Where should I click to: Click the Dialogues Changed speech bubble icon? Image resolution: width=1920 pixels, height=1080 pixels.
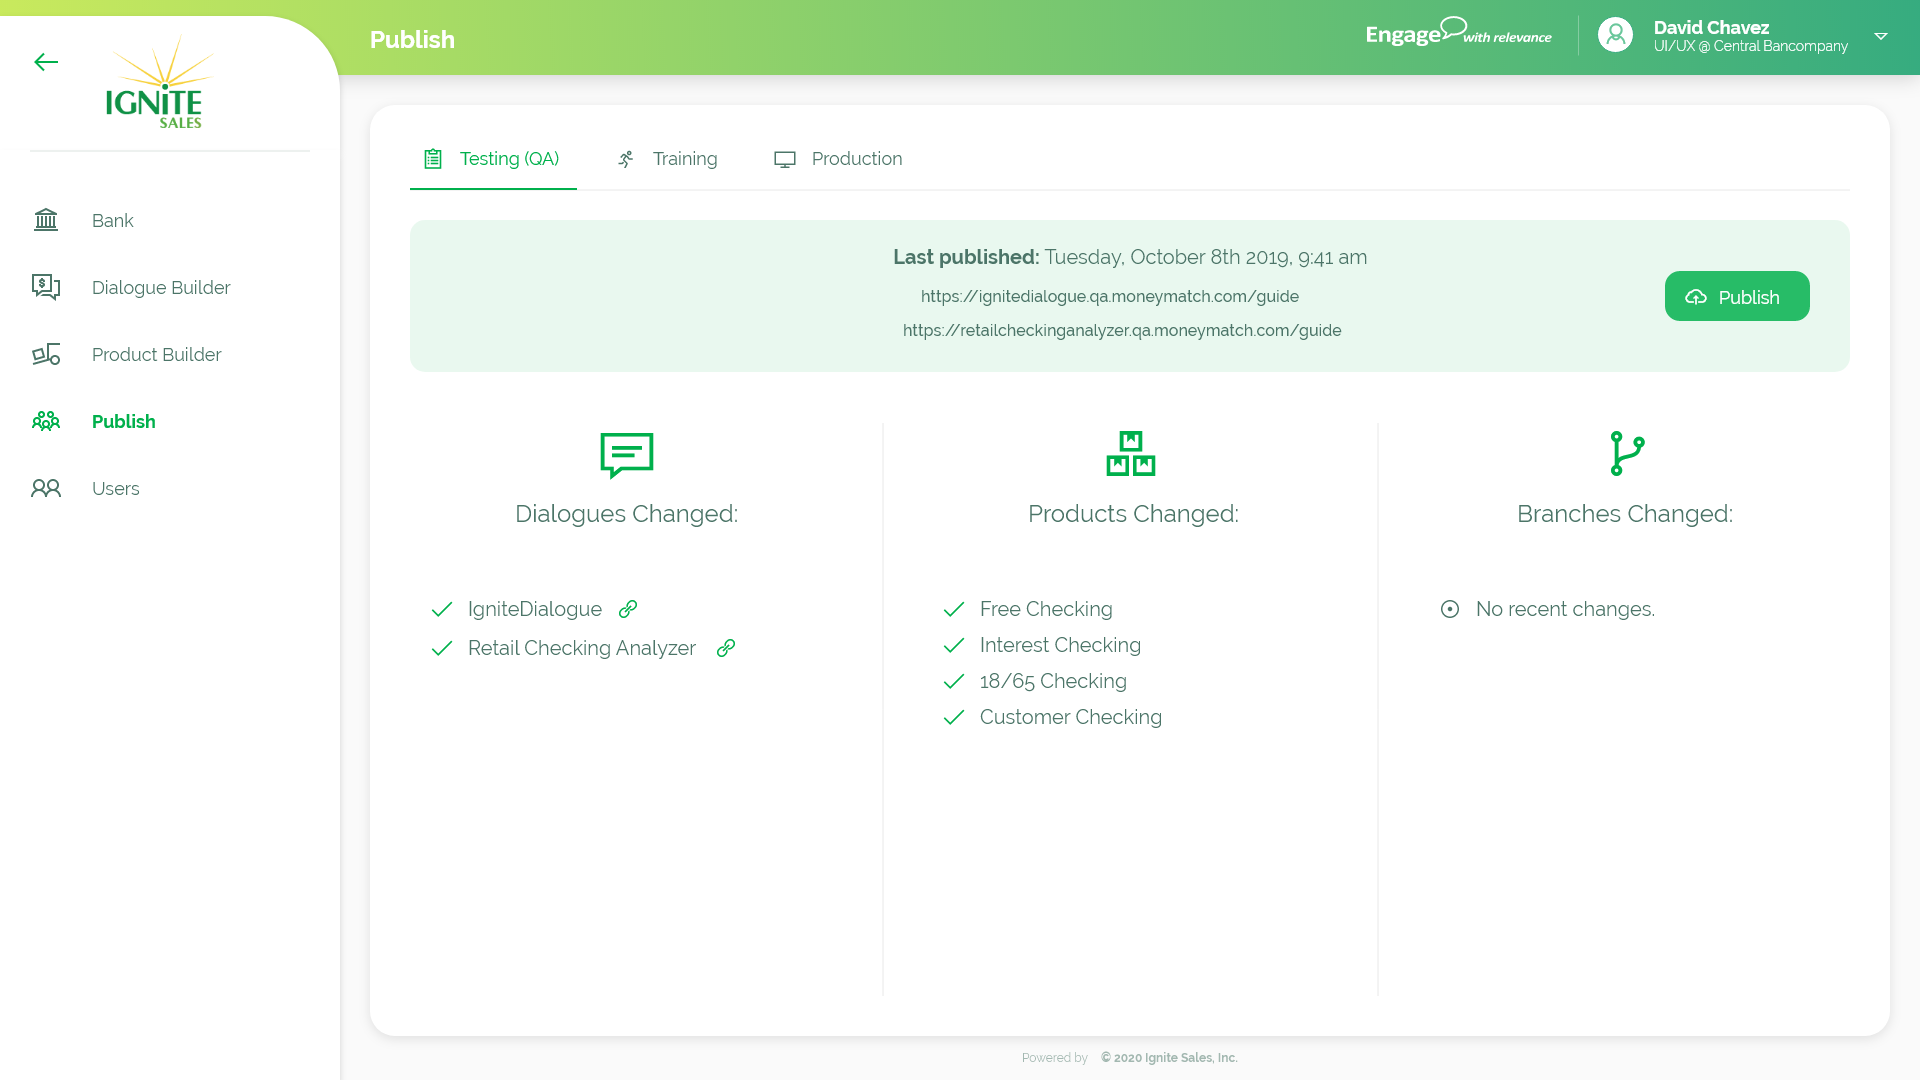(626, 455)
